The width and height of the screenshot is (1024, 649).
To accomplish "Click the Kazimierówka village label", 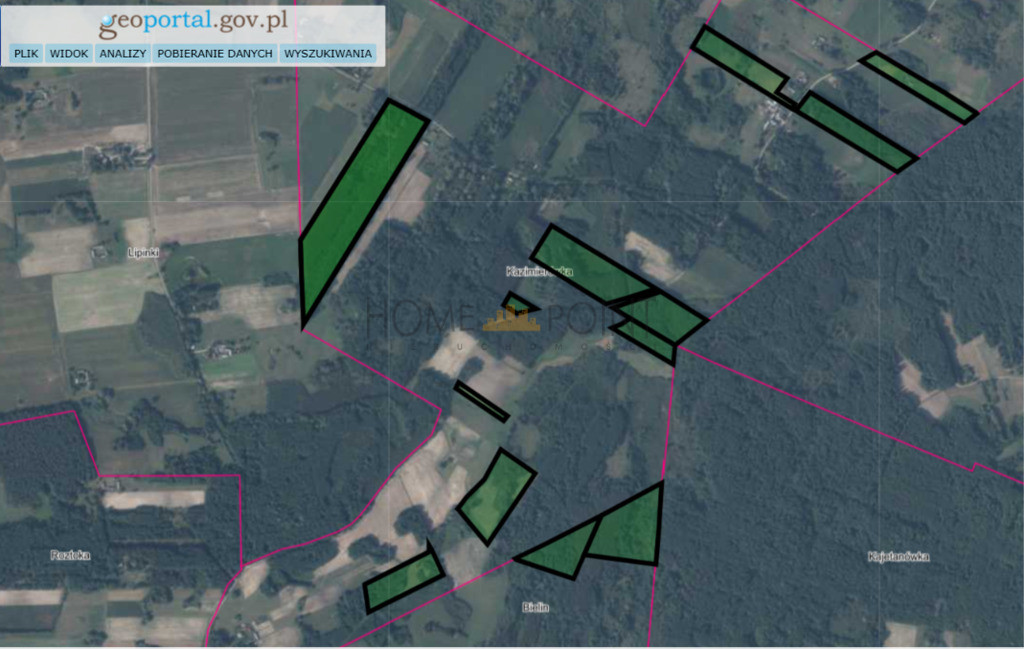I will coord(539,271).
